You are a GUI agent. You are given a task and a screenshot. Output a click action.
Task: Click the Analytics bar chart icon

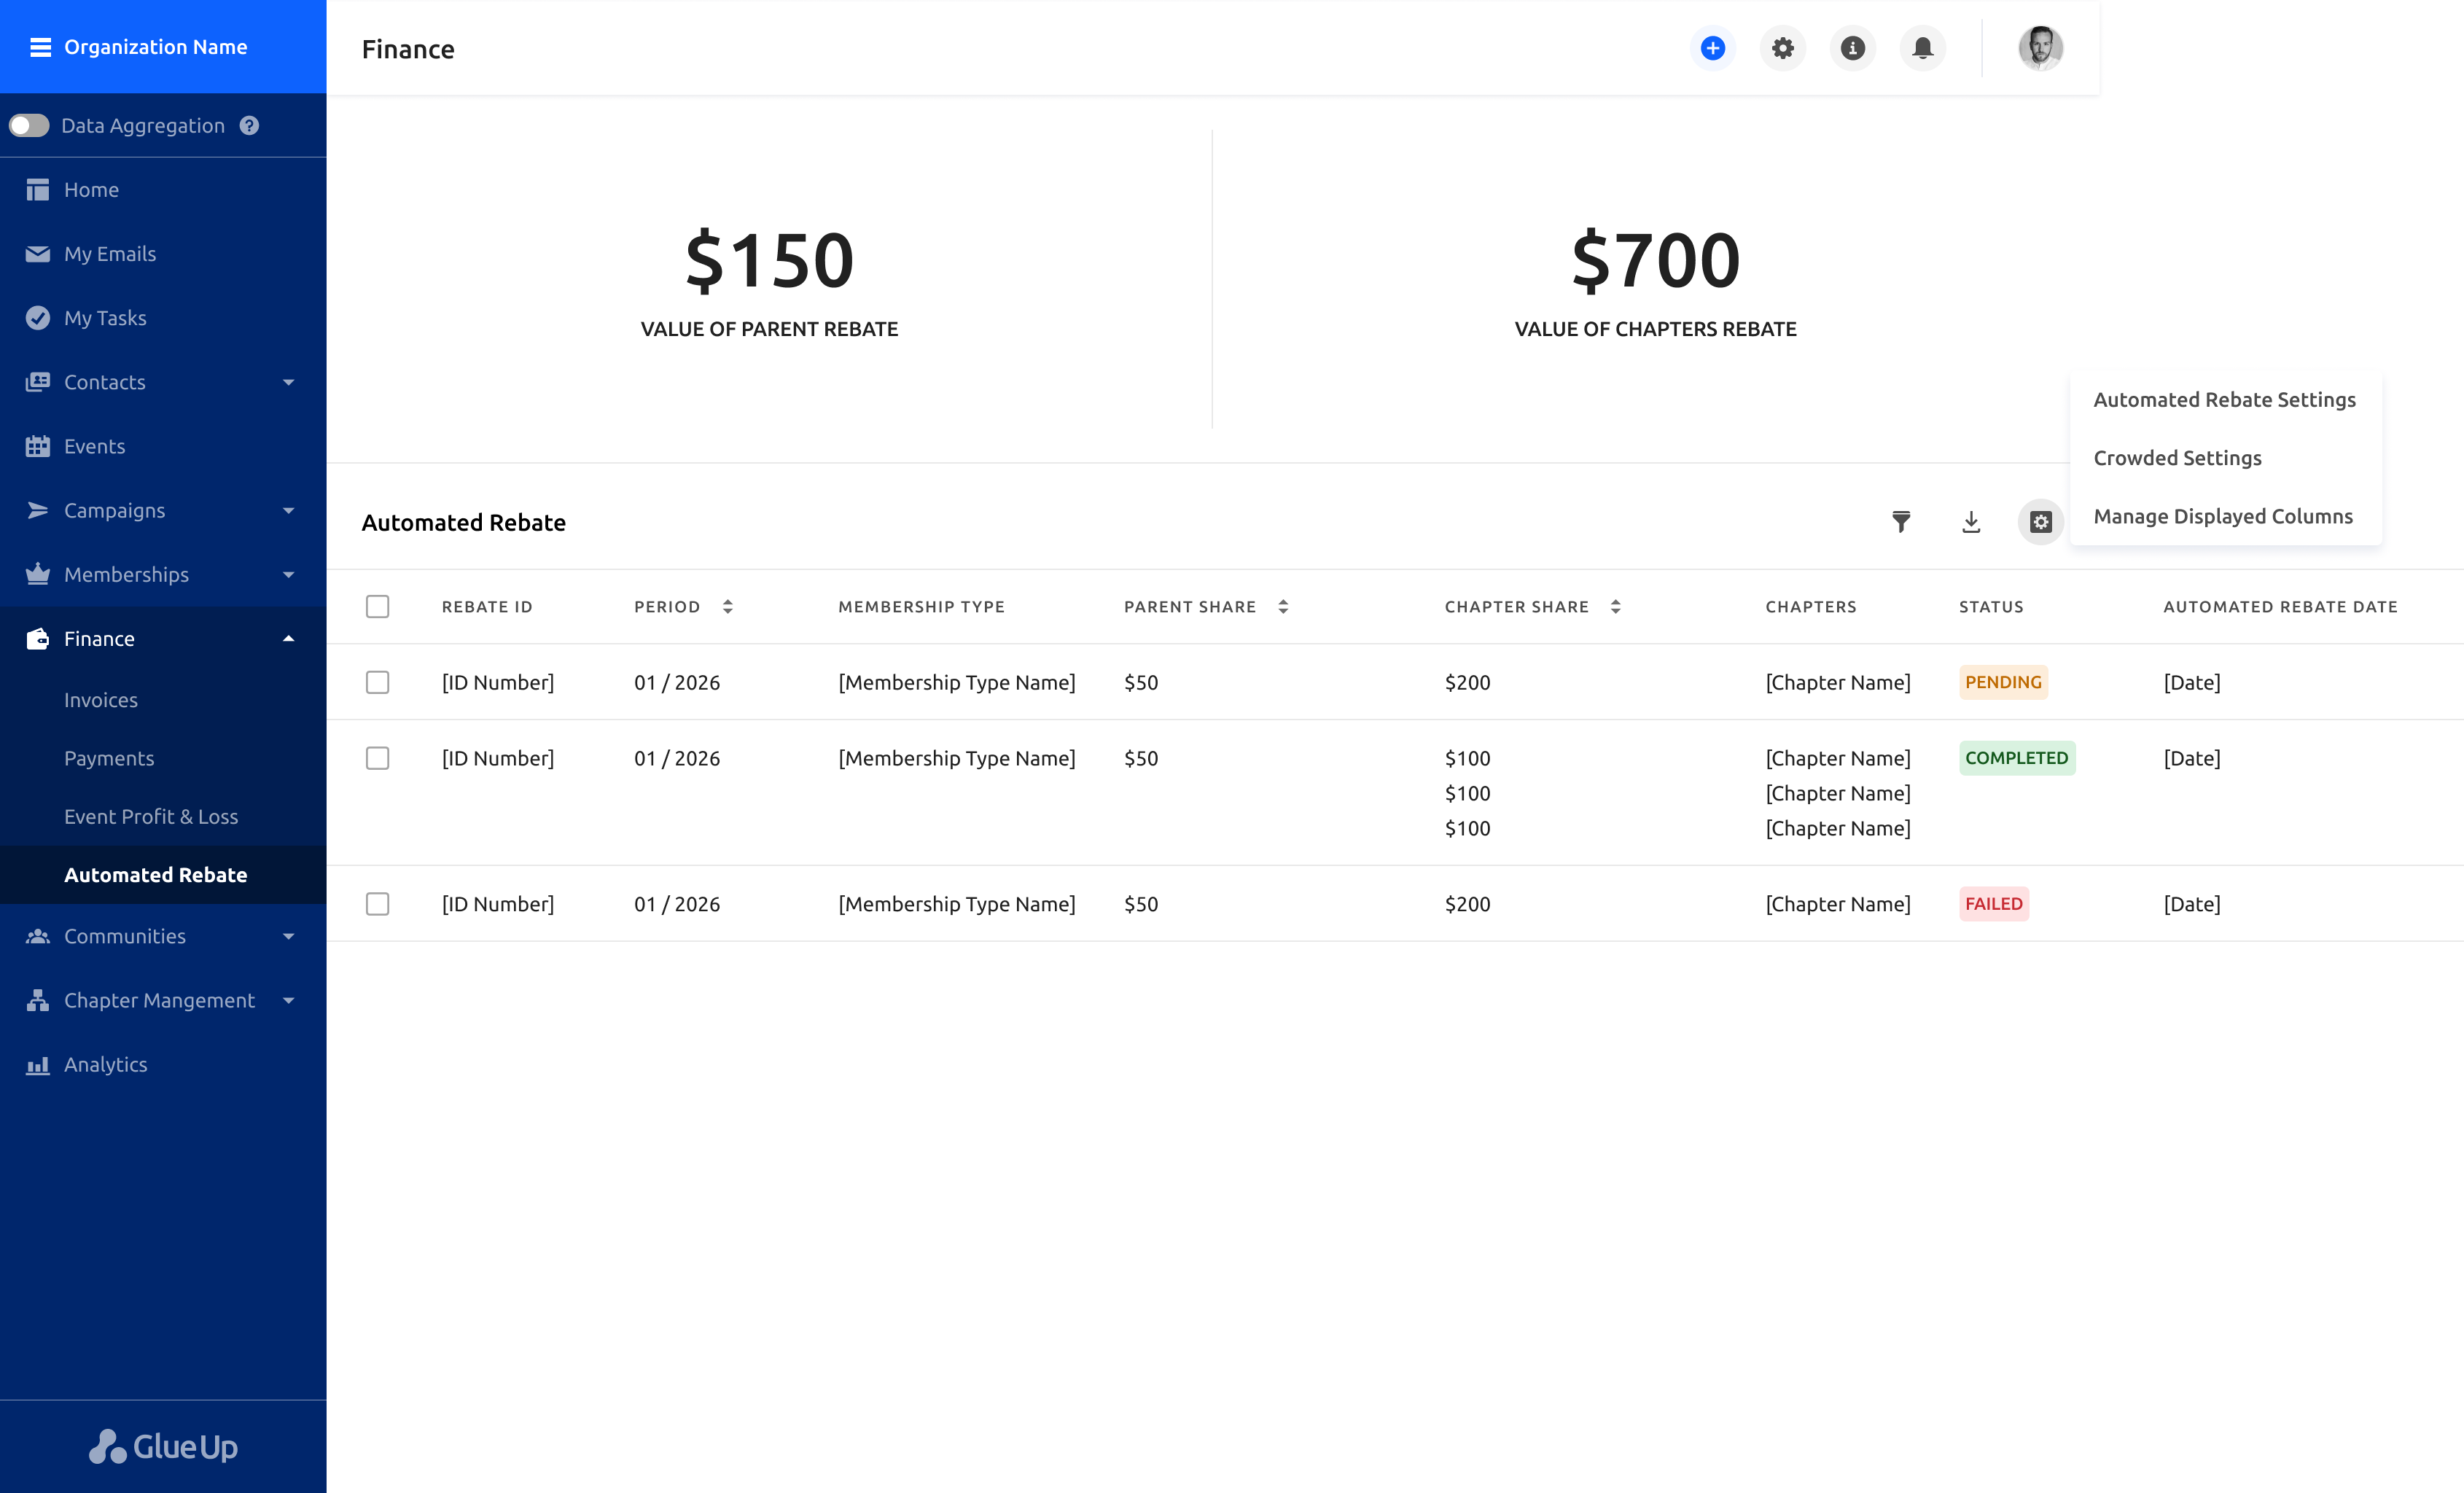click(38, 1064)
